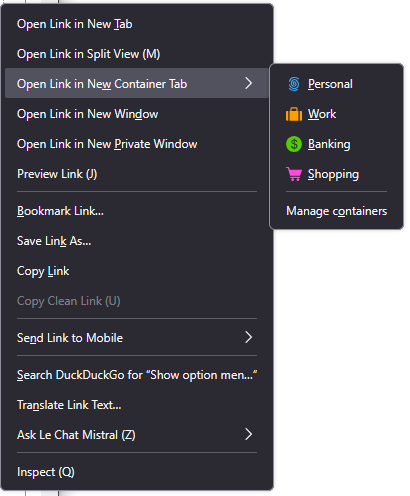Expand the Open Link in New Container Tab arrow
410x496 pixels.
[249, 83]
